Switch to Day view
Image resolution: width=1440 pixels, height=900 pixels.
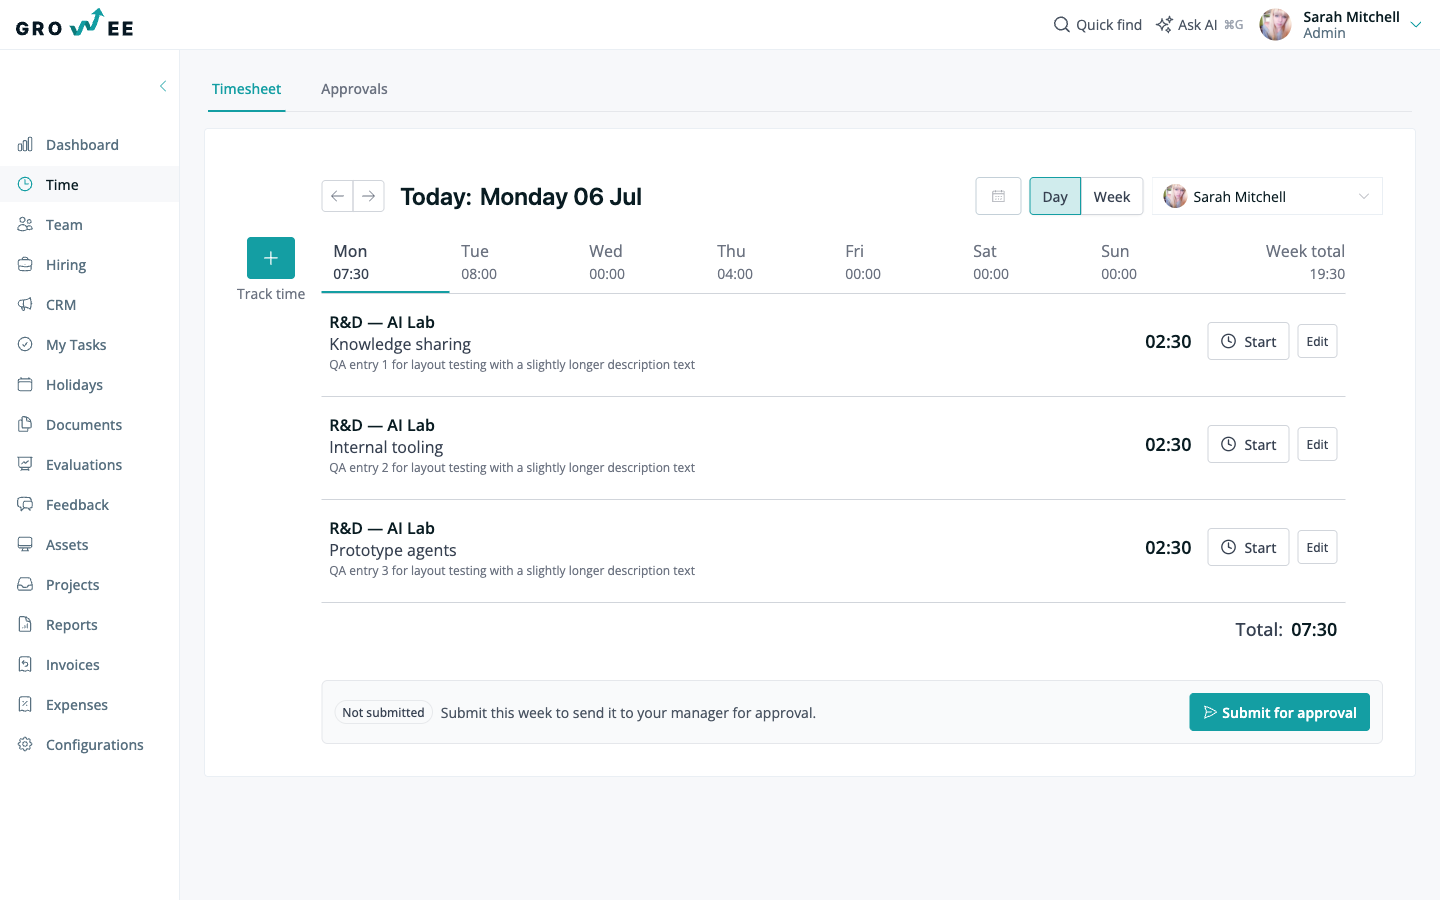tap(1055, 196)
